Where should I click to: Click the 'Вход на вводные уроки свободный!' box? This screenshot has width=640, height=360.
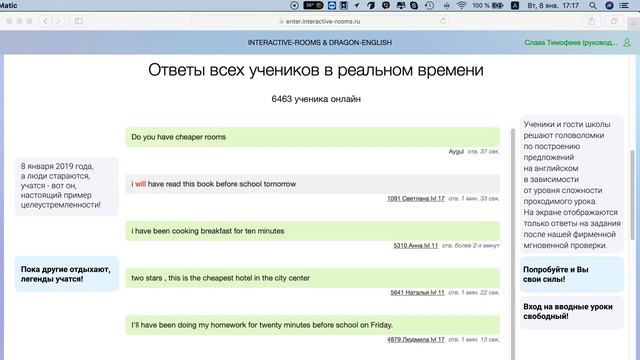tap(571, 312)
